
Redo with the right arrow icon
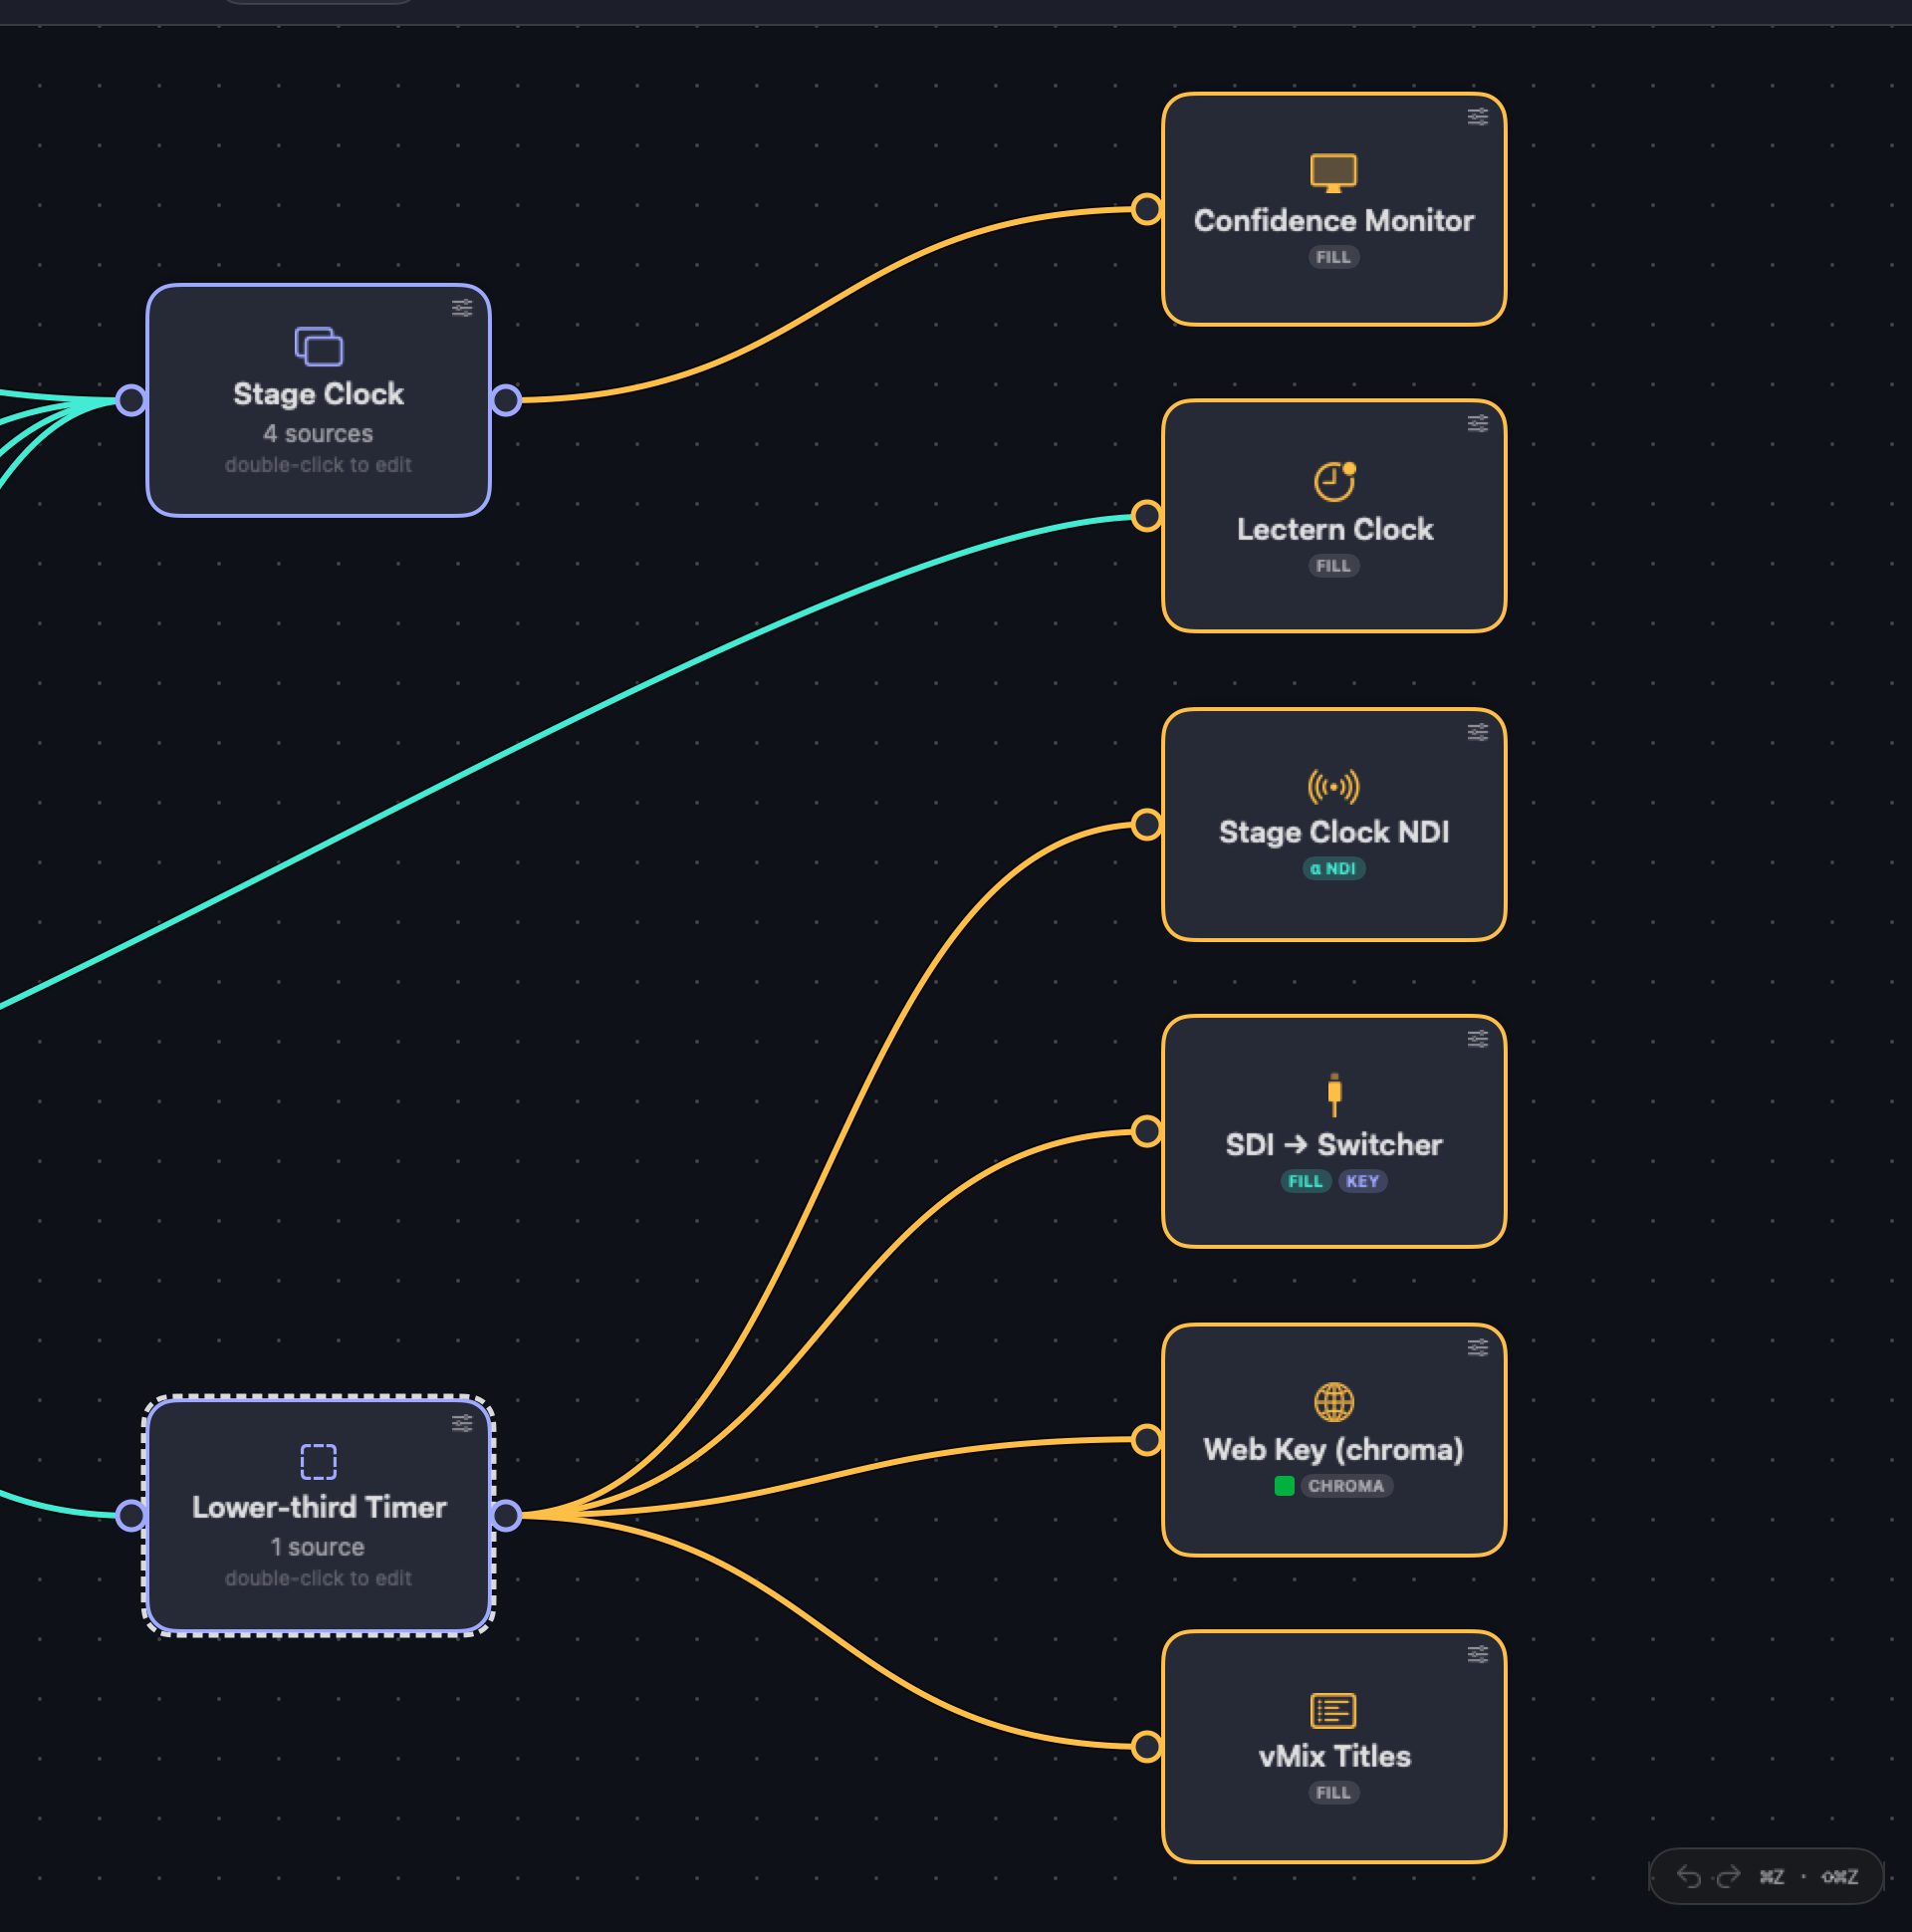(x=1729, y=1877)
